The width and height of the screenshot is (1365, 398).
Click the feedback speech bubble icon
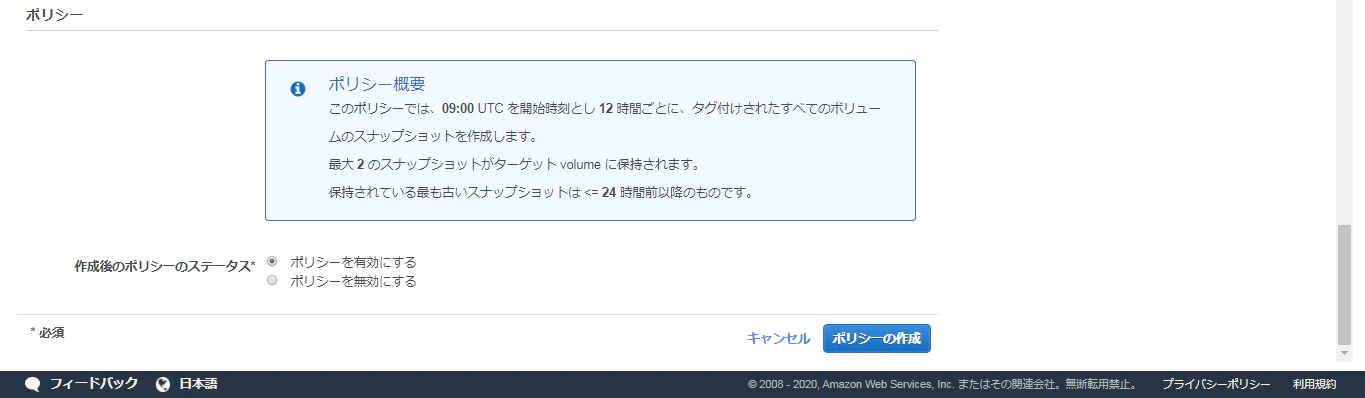32,384
